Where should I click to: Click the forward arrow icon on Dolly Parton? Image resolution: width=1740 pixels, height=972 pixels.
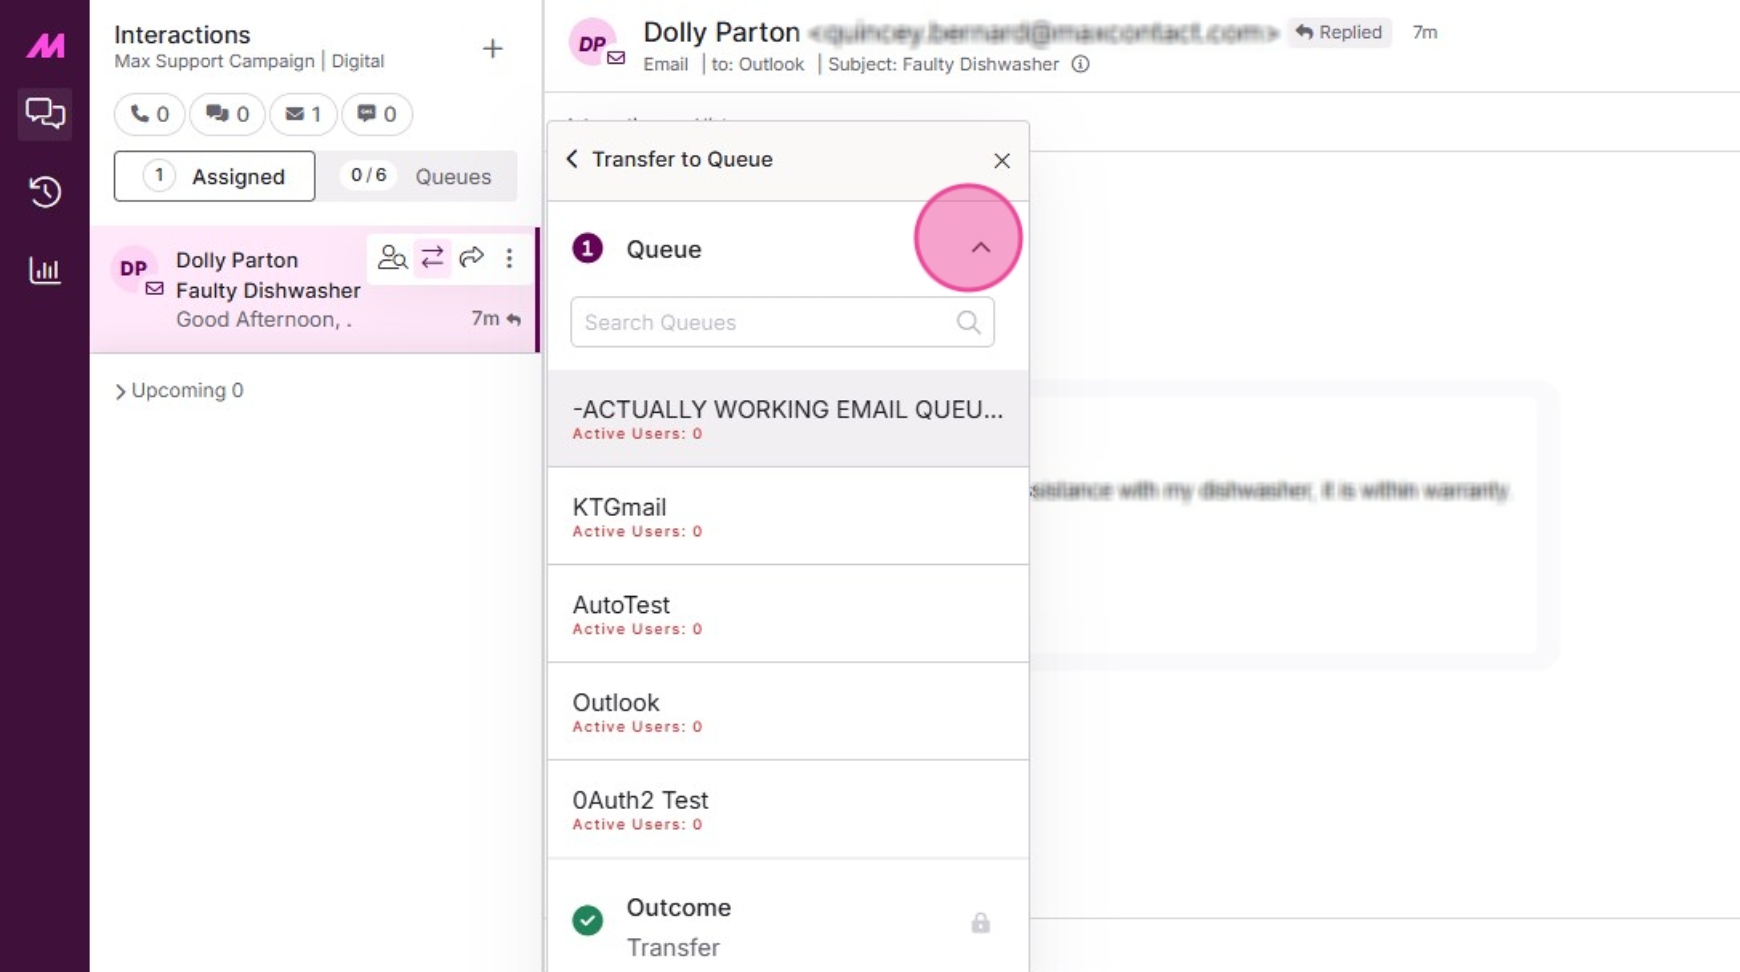coord(471,258)
